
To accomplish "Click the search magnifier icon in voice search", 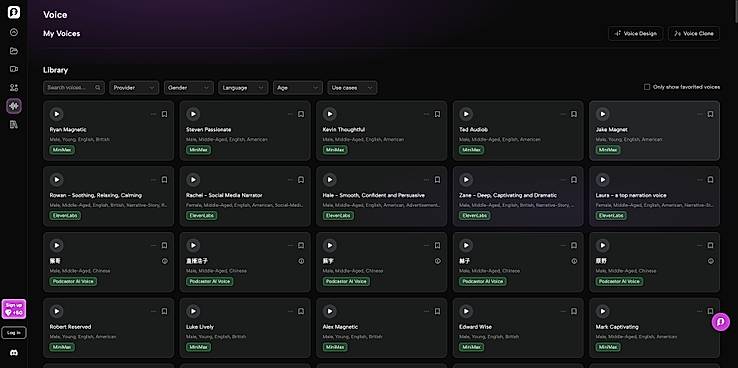I will tap(98, 88).
